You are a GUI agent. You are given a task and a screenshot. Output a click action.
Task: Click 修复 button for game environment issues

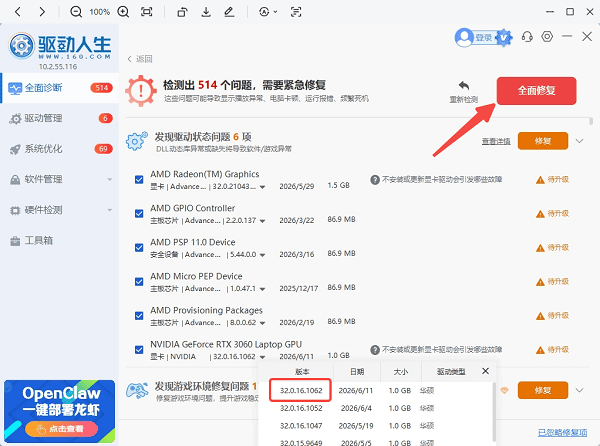(x=543, y=391)
